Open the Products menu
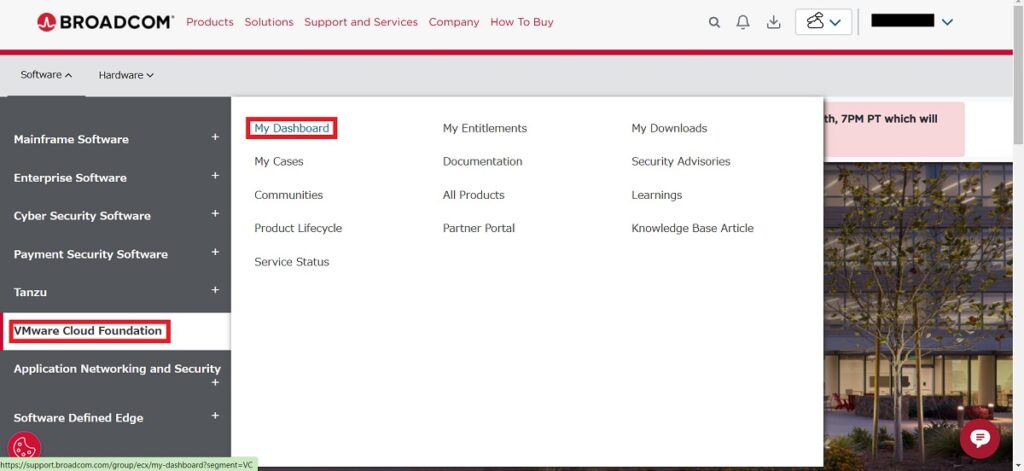1024x471 pixels. click(210, 22)
